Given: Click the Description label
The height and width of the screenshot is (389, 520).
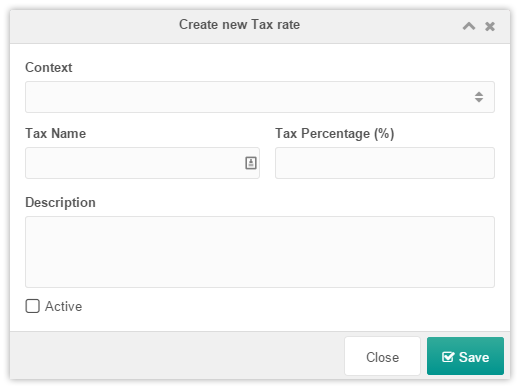Looking at the screenshot, I should [60, 203].
